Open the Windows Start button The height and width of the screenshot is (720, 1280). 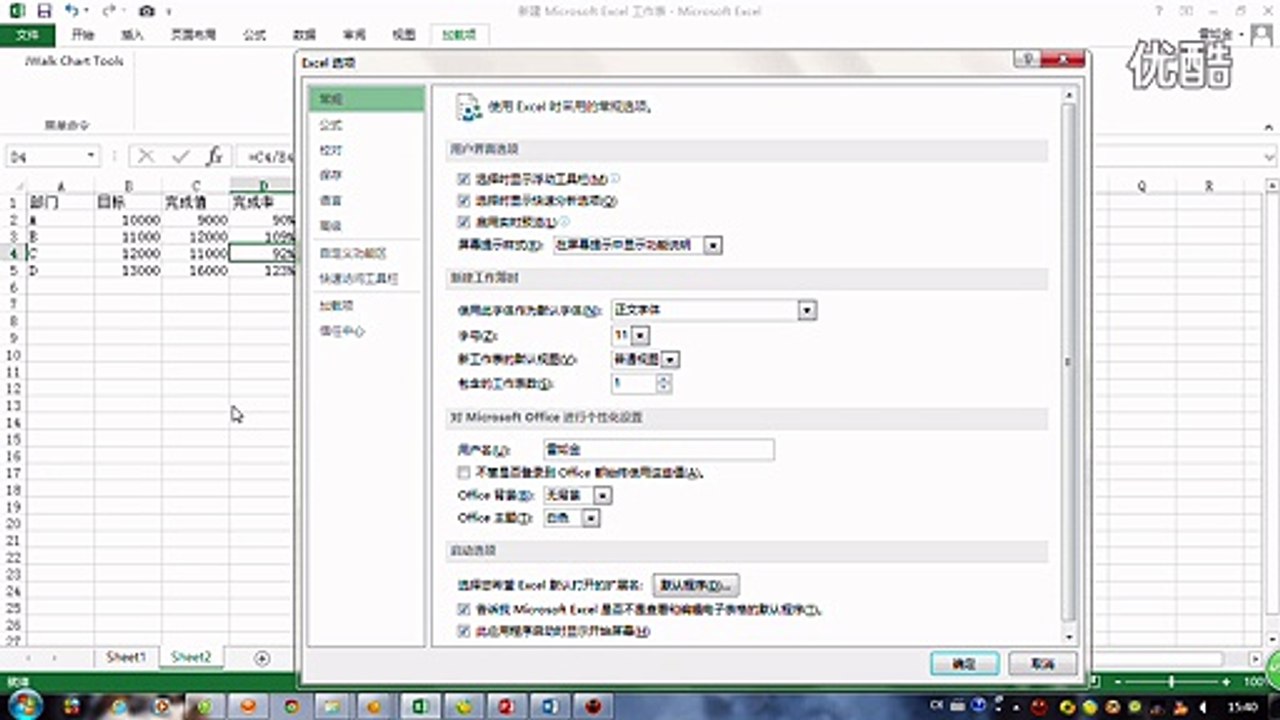click(25, 705)
